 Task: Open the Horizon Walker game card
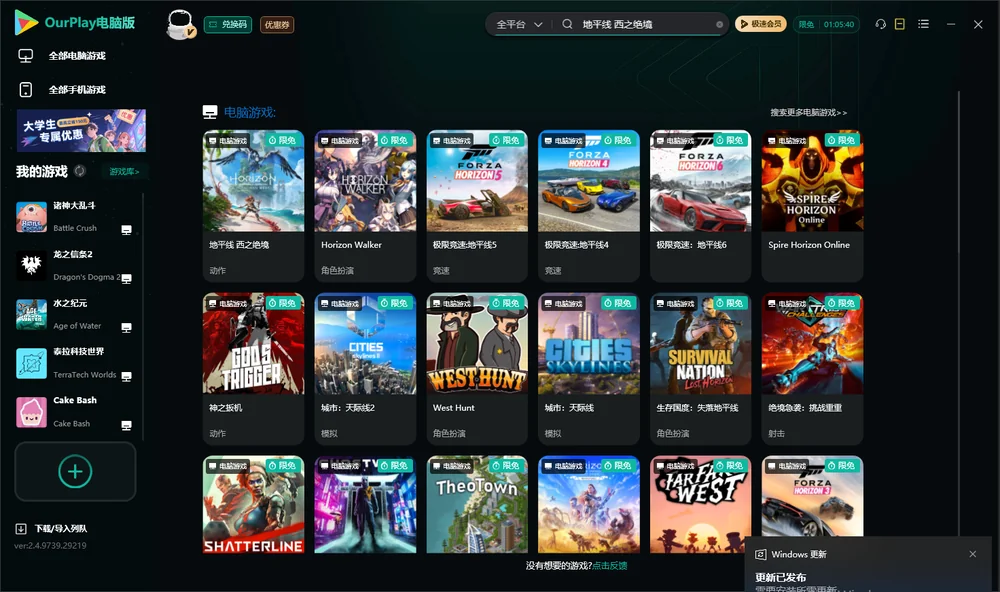[365, 205]
